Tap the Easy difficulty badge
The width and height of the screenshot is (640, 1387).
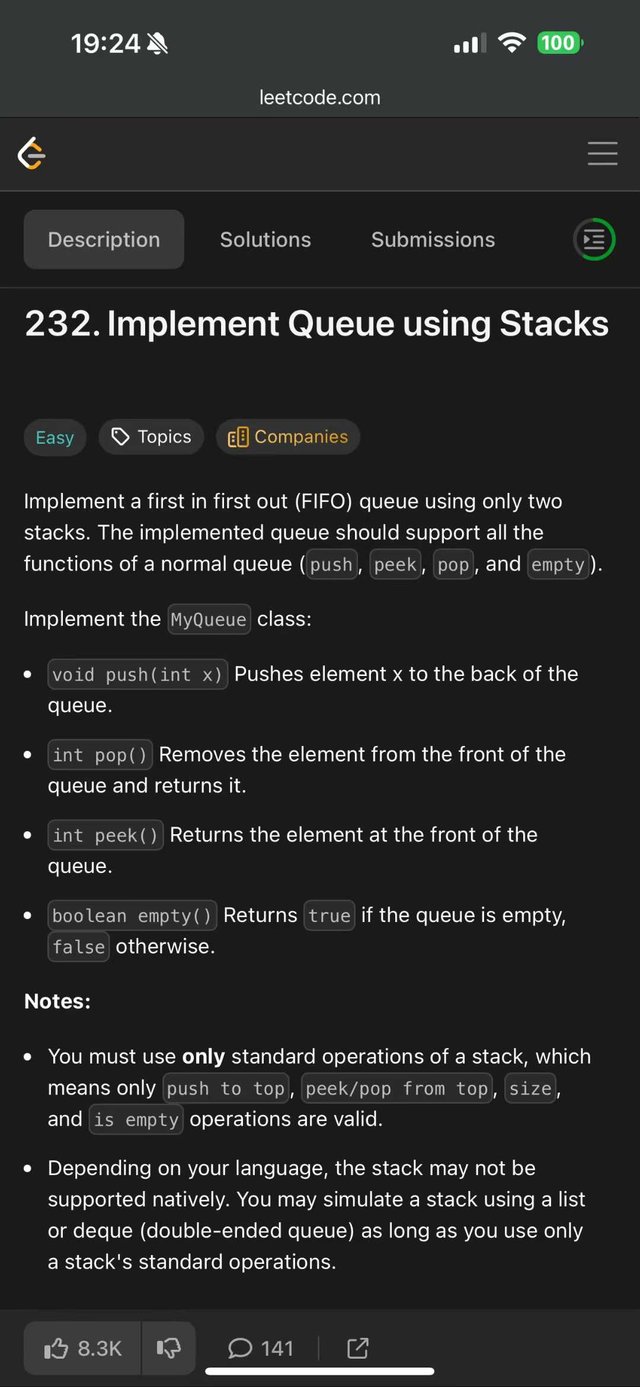click(55, 438)
